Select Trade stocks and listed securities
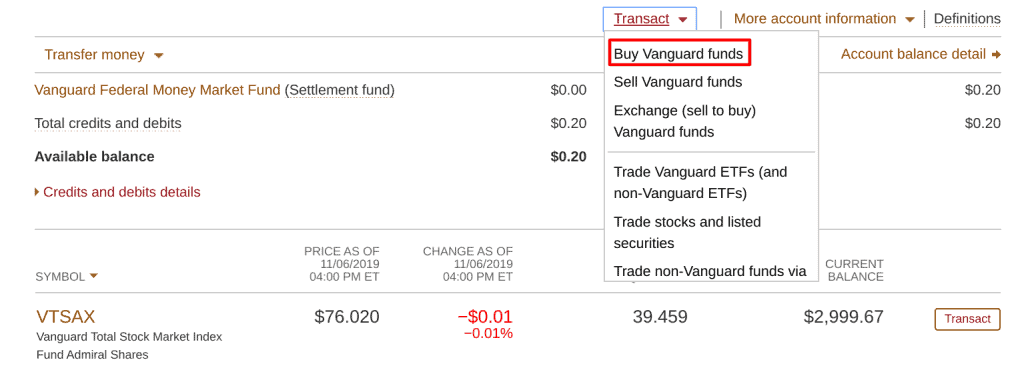This screenshot has height=370, width=1024. (x=687, y=232)
